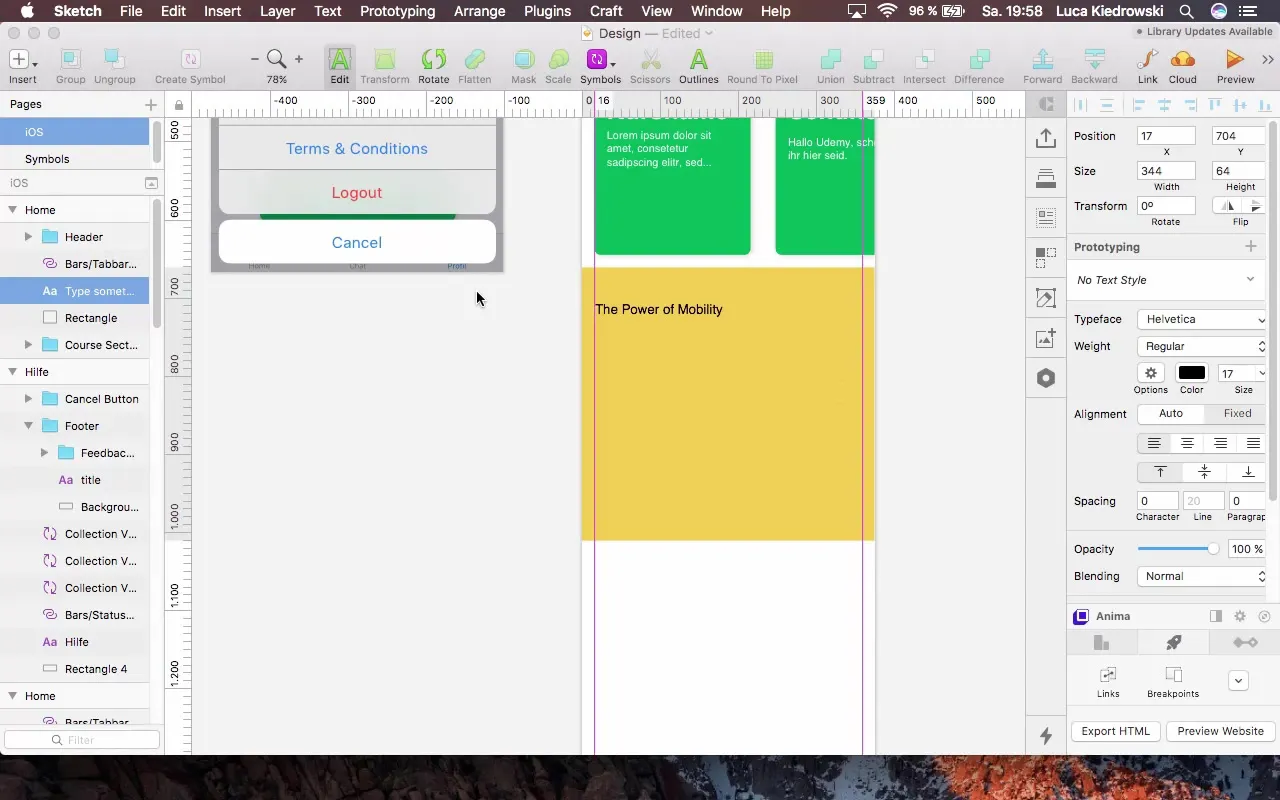Set alignment to Auto
Screen dimensions: 1280x800
click(x=1171, y=413)
